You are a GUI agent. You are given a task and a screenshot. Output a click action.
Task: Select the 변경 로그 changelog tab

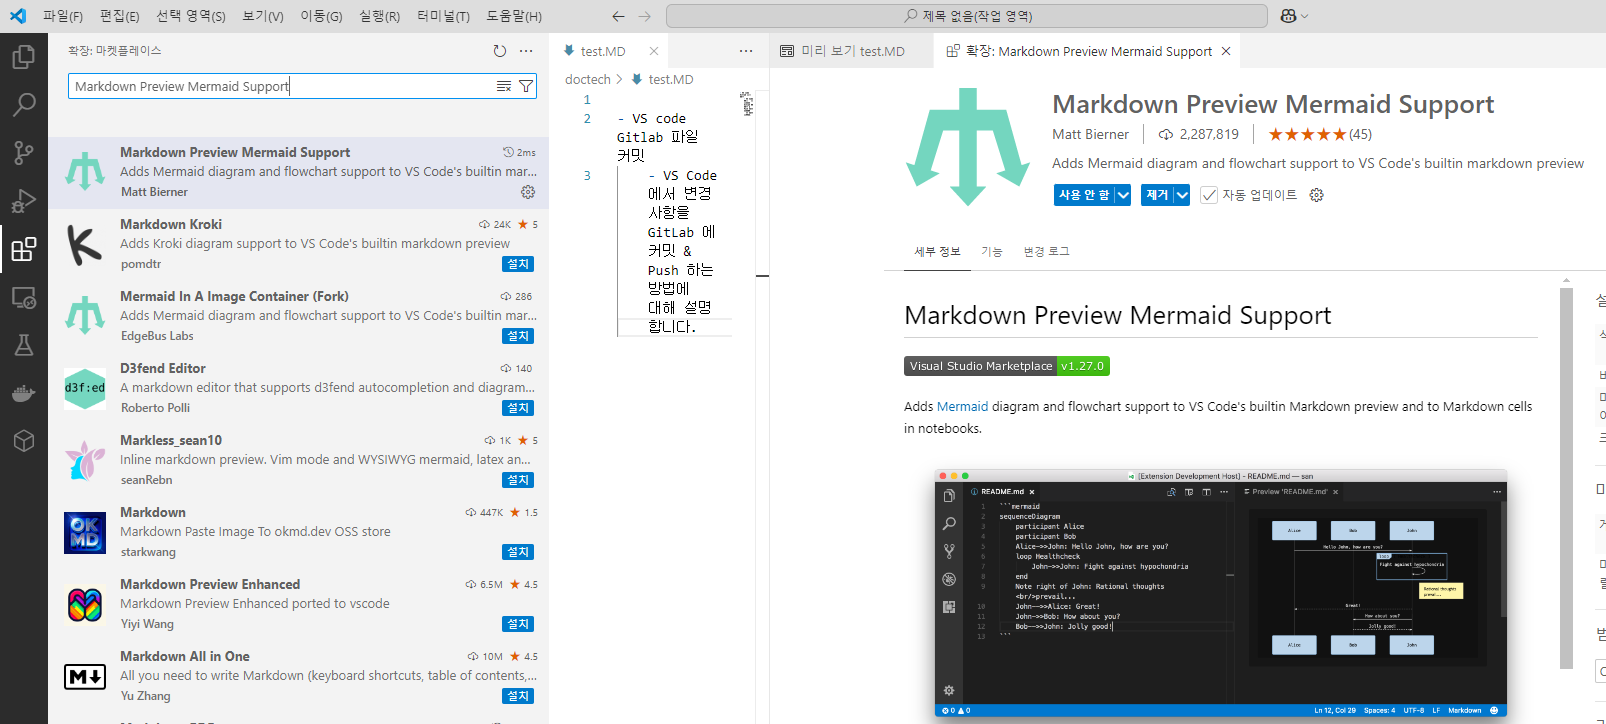(x=1046, y=252)
